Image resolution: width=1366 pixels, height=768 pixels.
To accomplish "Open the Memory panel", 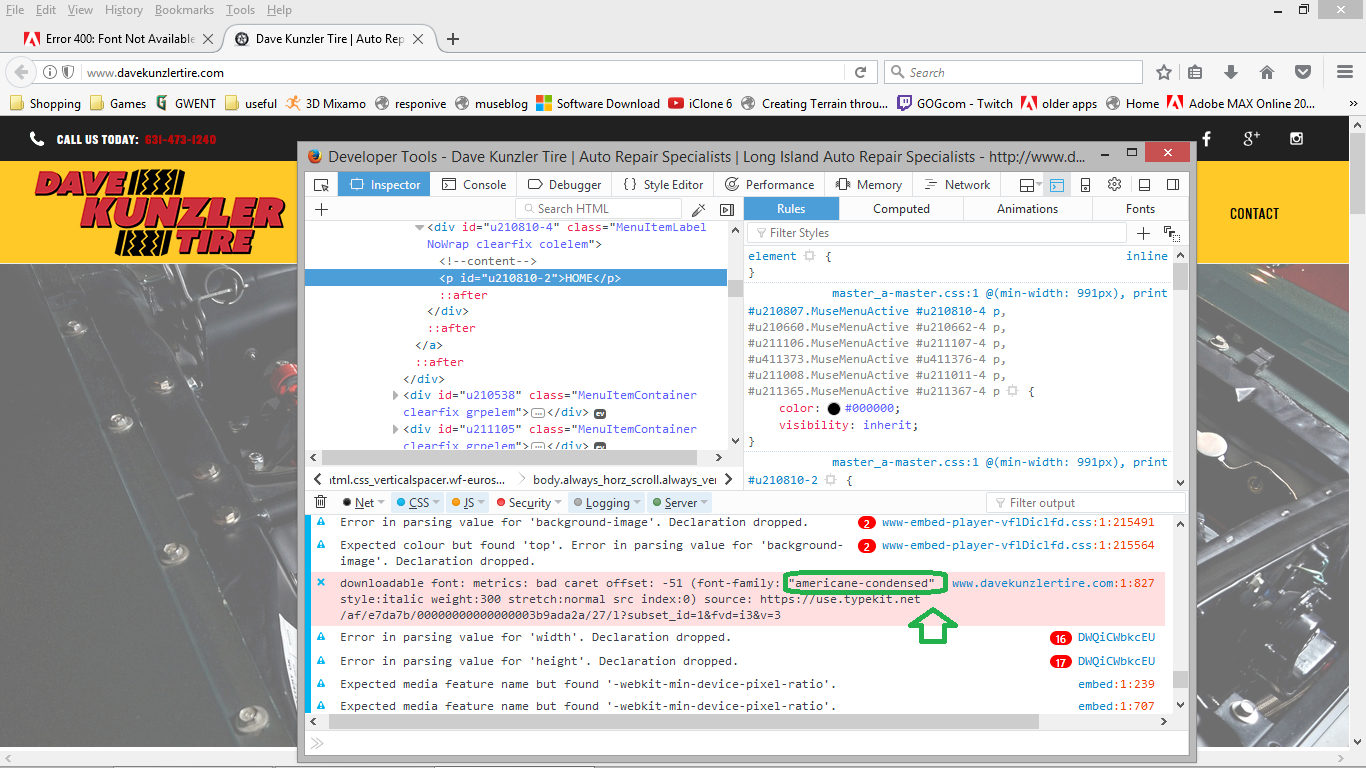I will coord(868,185).
